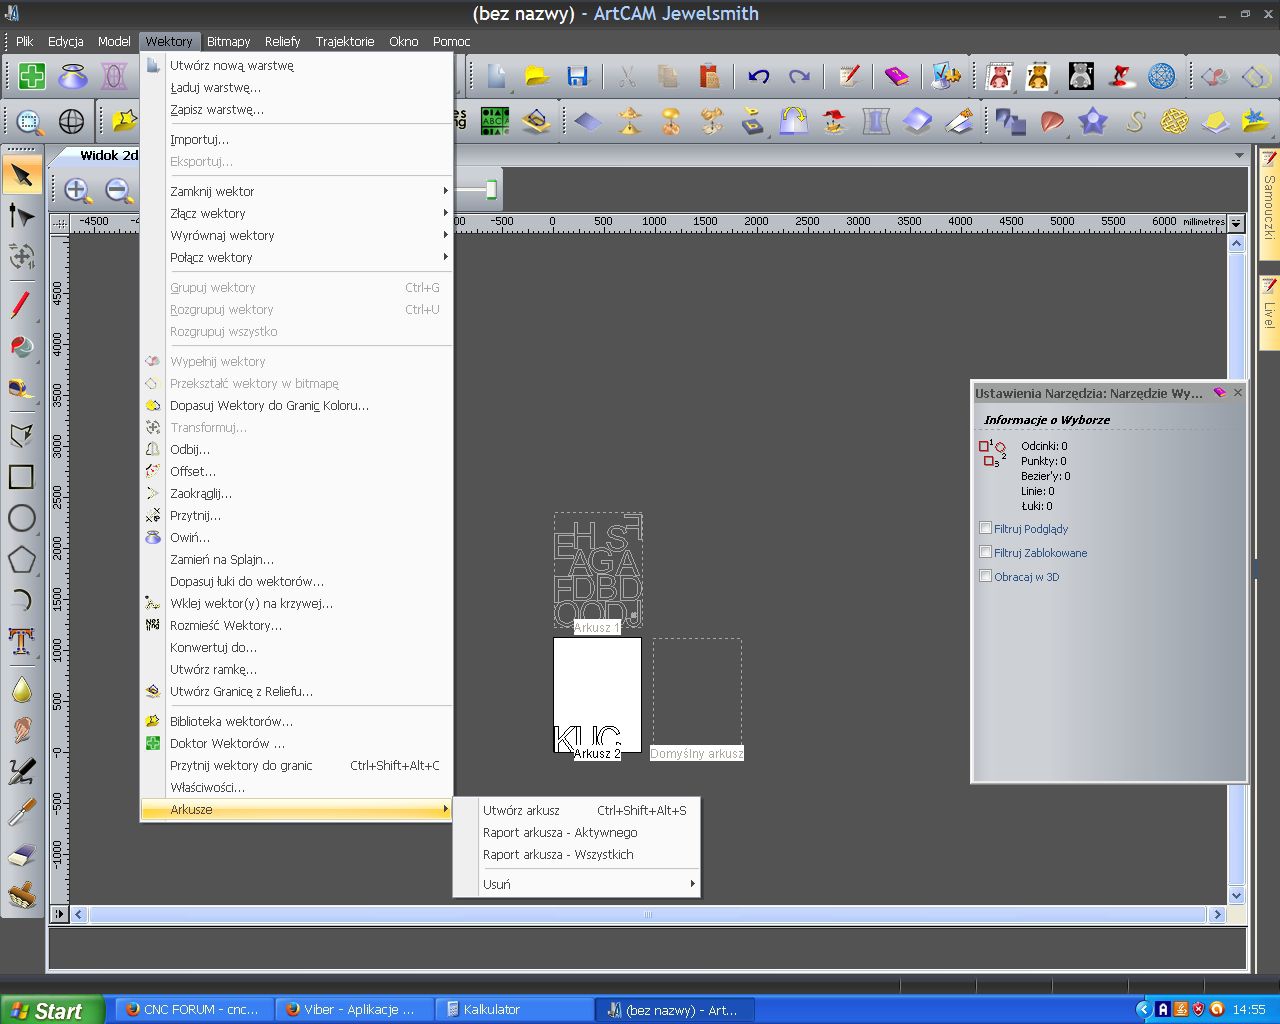Expand the Wyrównaj wektory submenu
The height and width of the screenshot is (1024, 1280).
[297, 235]
